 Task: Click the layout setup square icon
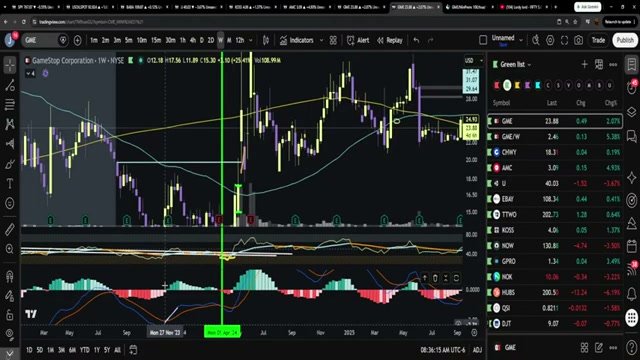(x=483, y=40)
